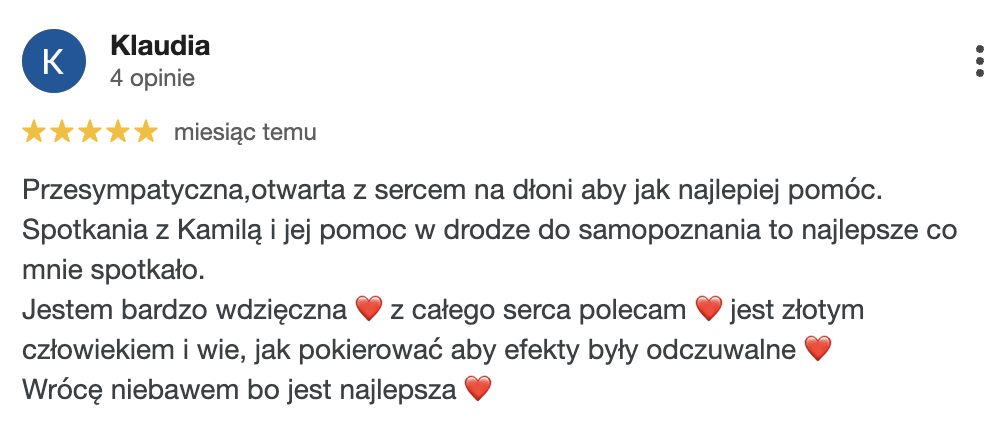Click the text "Jestem bardzo wdzięczna"
The width and height of the screenshot is (1008, 432).
click(184, 310)
